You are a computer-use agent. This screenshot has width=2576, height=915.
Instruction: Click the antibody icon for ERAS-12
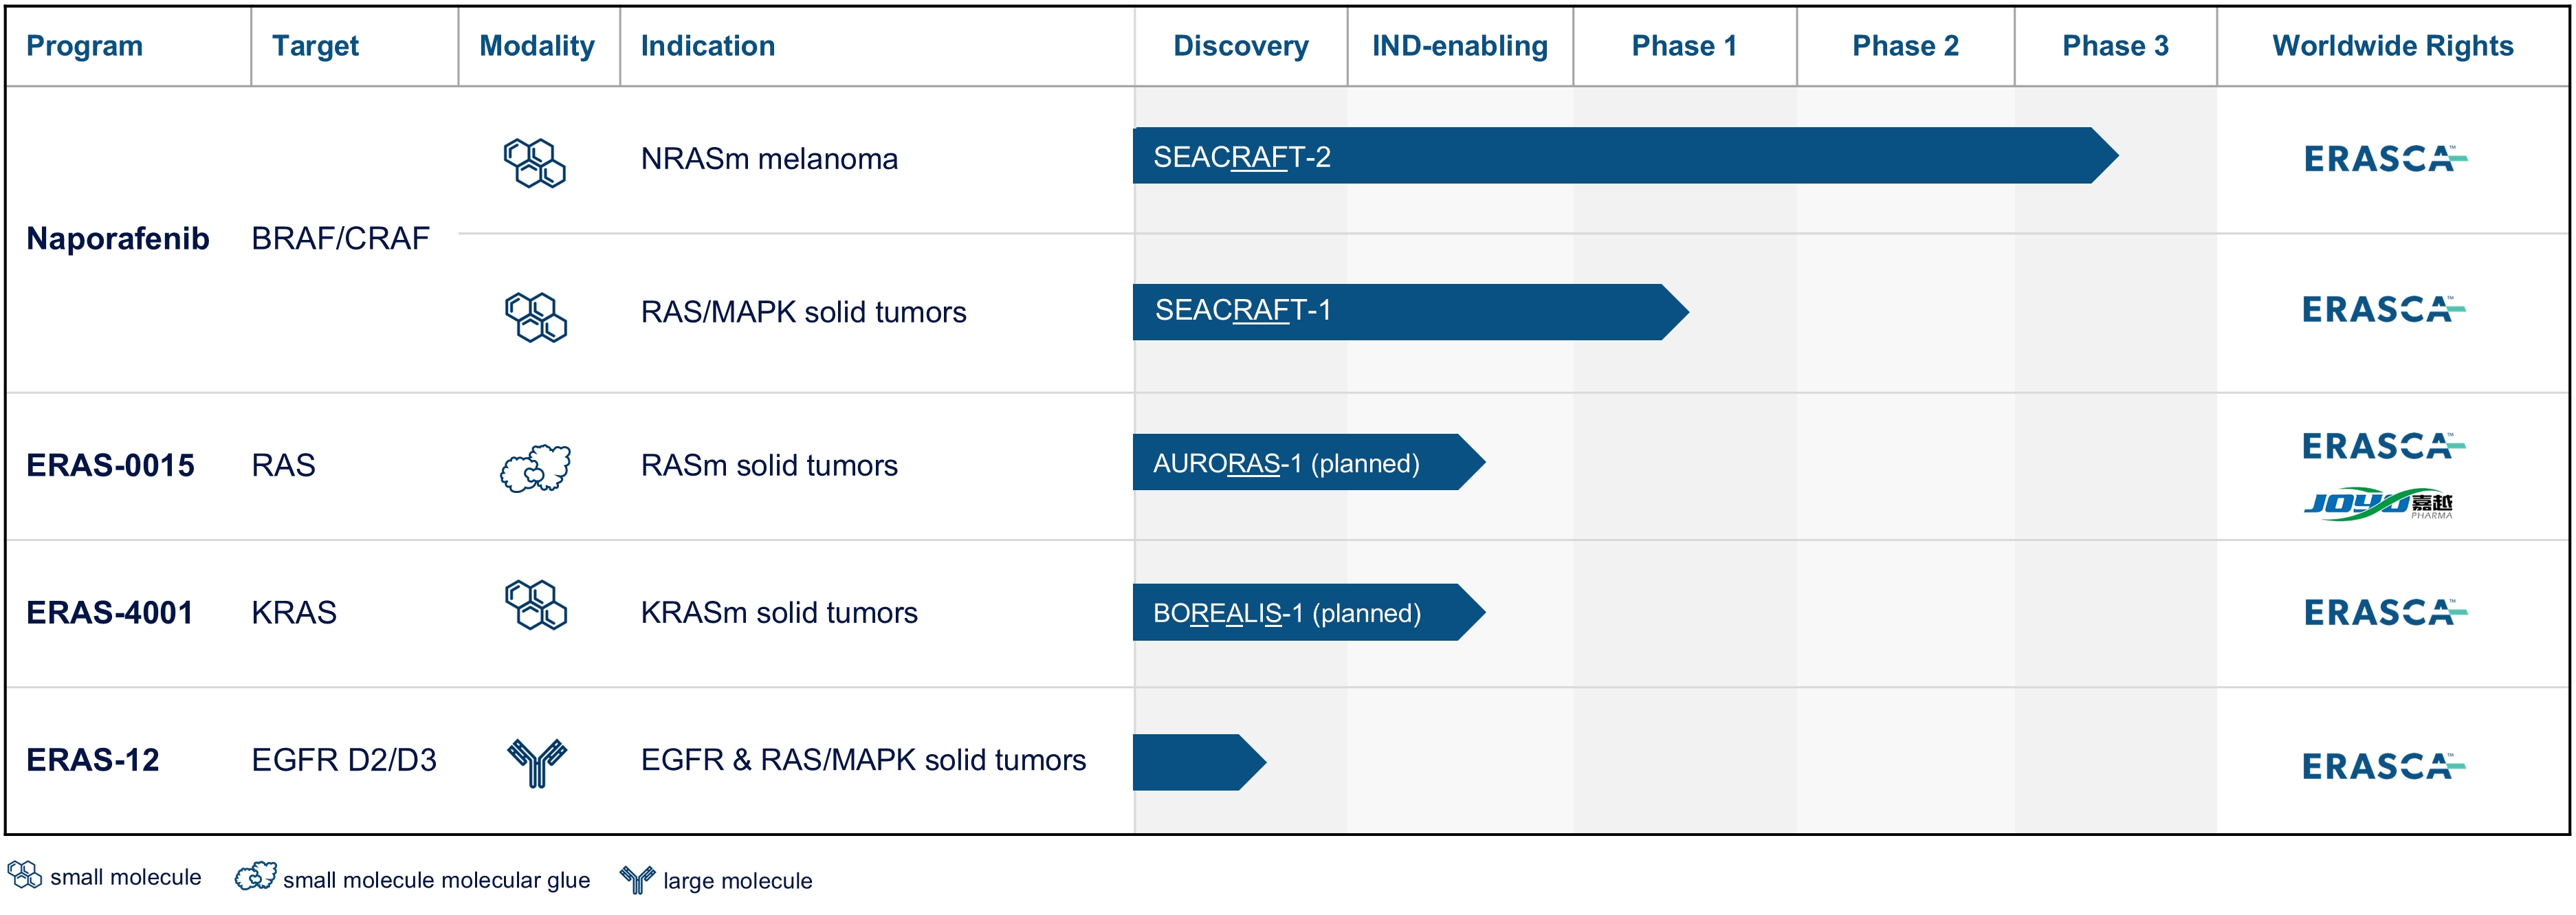[537, 762]
